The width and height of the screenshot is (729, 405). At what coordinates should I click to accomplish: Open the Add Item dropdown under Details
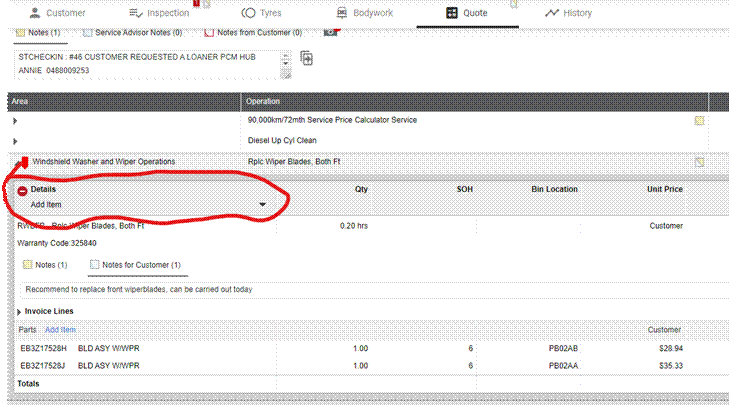point(262,205)
